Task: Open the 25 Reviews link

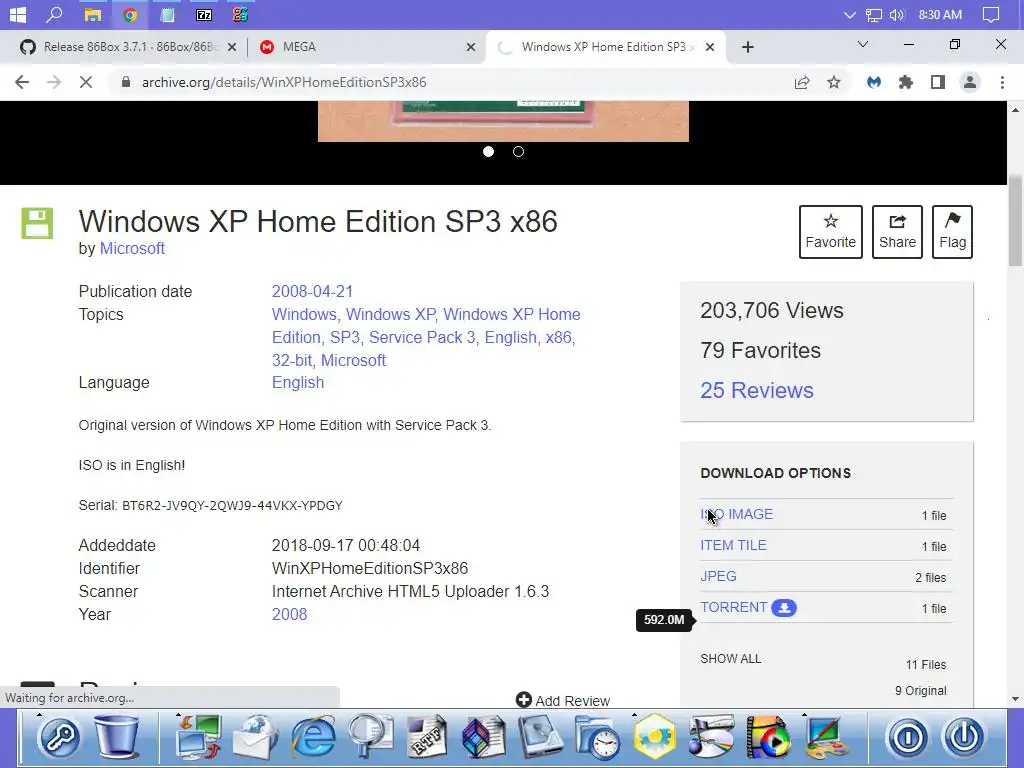Action: click(757, 391)
